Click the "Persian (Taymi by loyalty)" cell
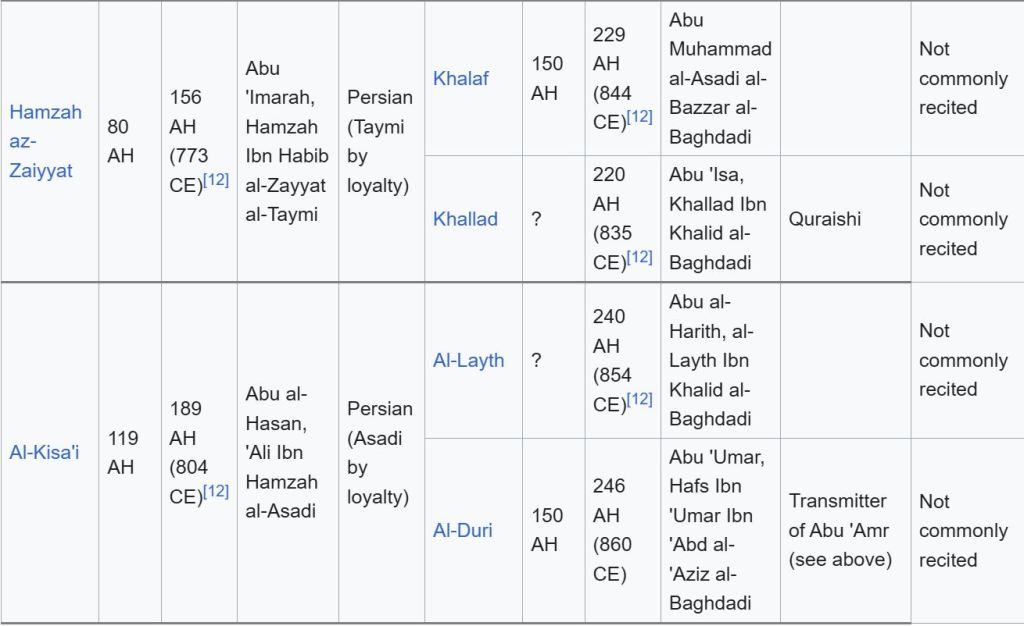The image size is (1024, 626). pos(378,141)
